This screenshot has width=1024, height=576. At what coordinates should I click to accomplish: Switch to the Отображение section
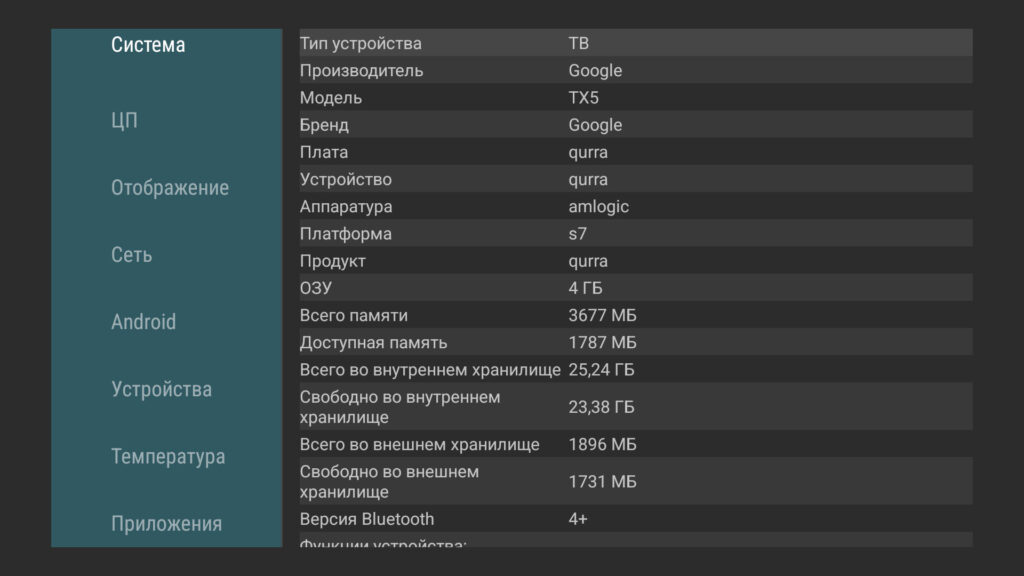(x=170, y=188)
